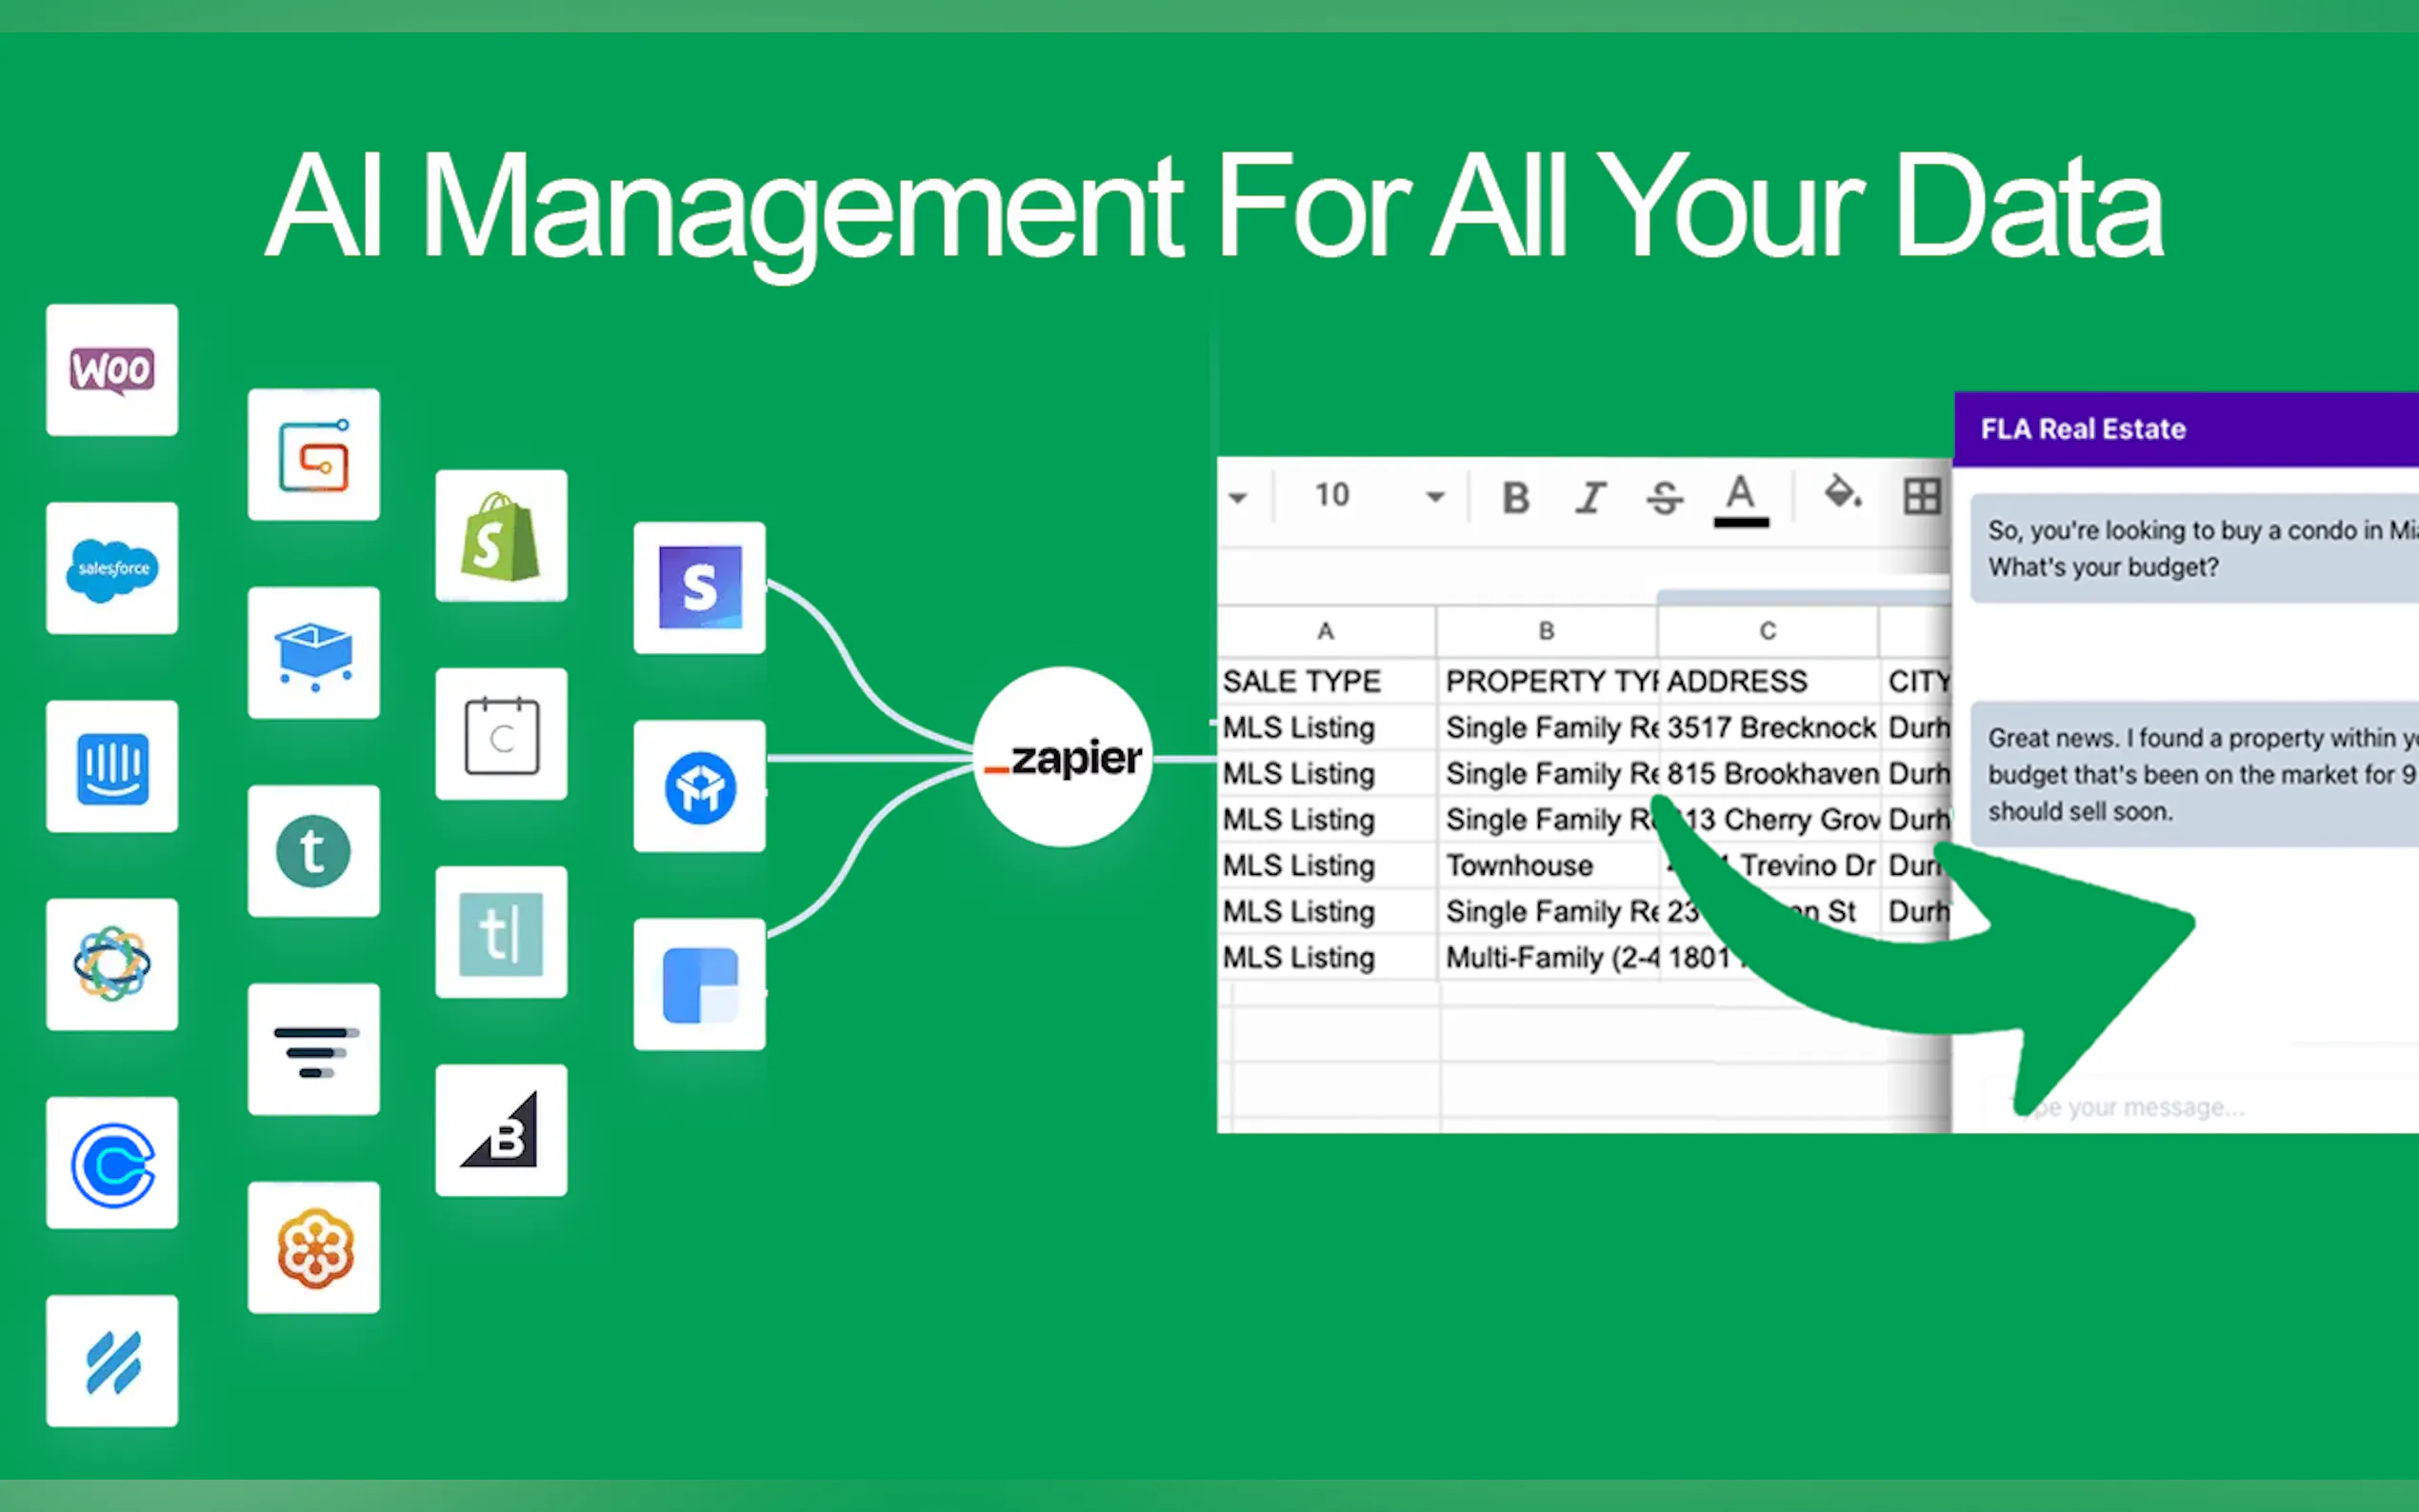Click the blue rounded squares icon
The image size is (2419, 1512).
pyautogui.click(x=700, y=984)
